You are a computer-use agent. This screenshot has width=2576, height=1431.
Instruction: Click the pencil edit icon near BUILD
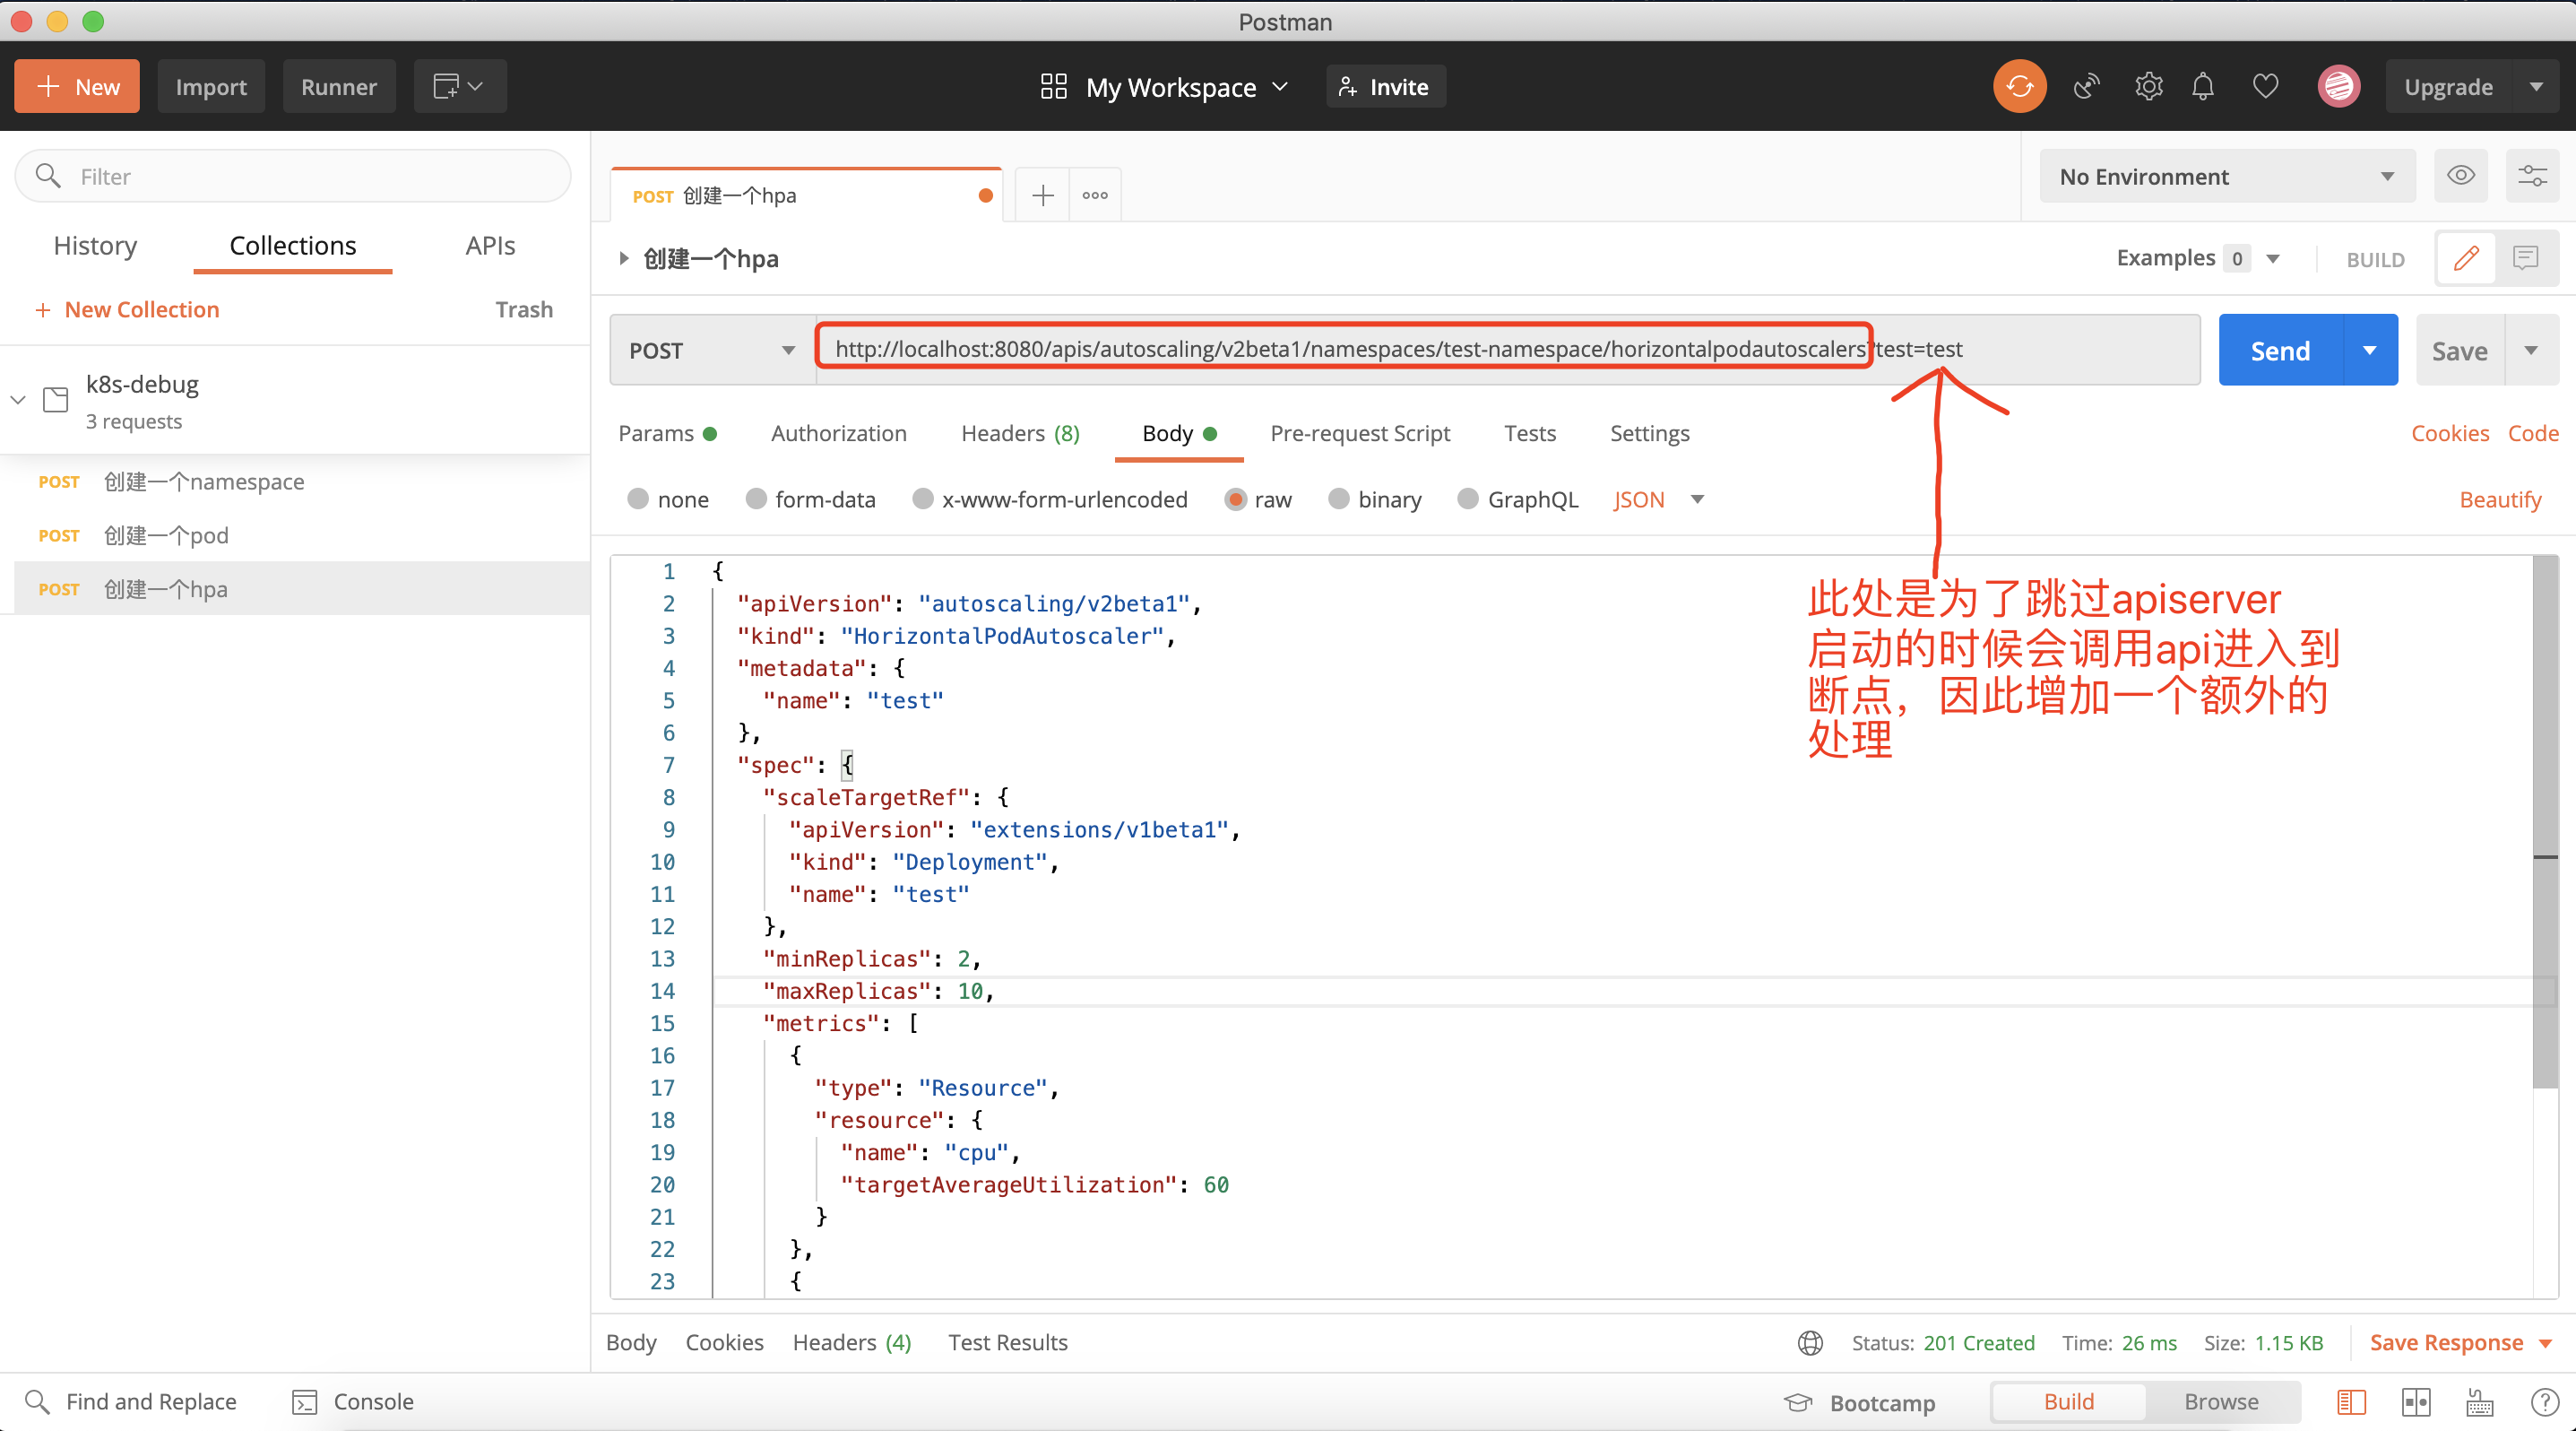(x=2466, y=259)
